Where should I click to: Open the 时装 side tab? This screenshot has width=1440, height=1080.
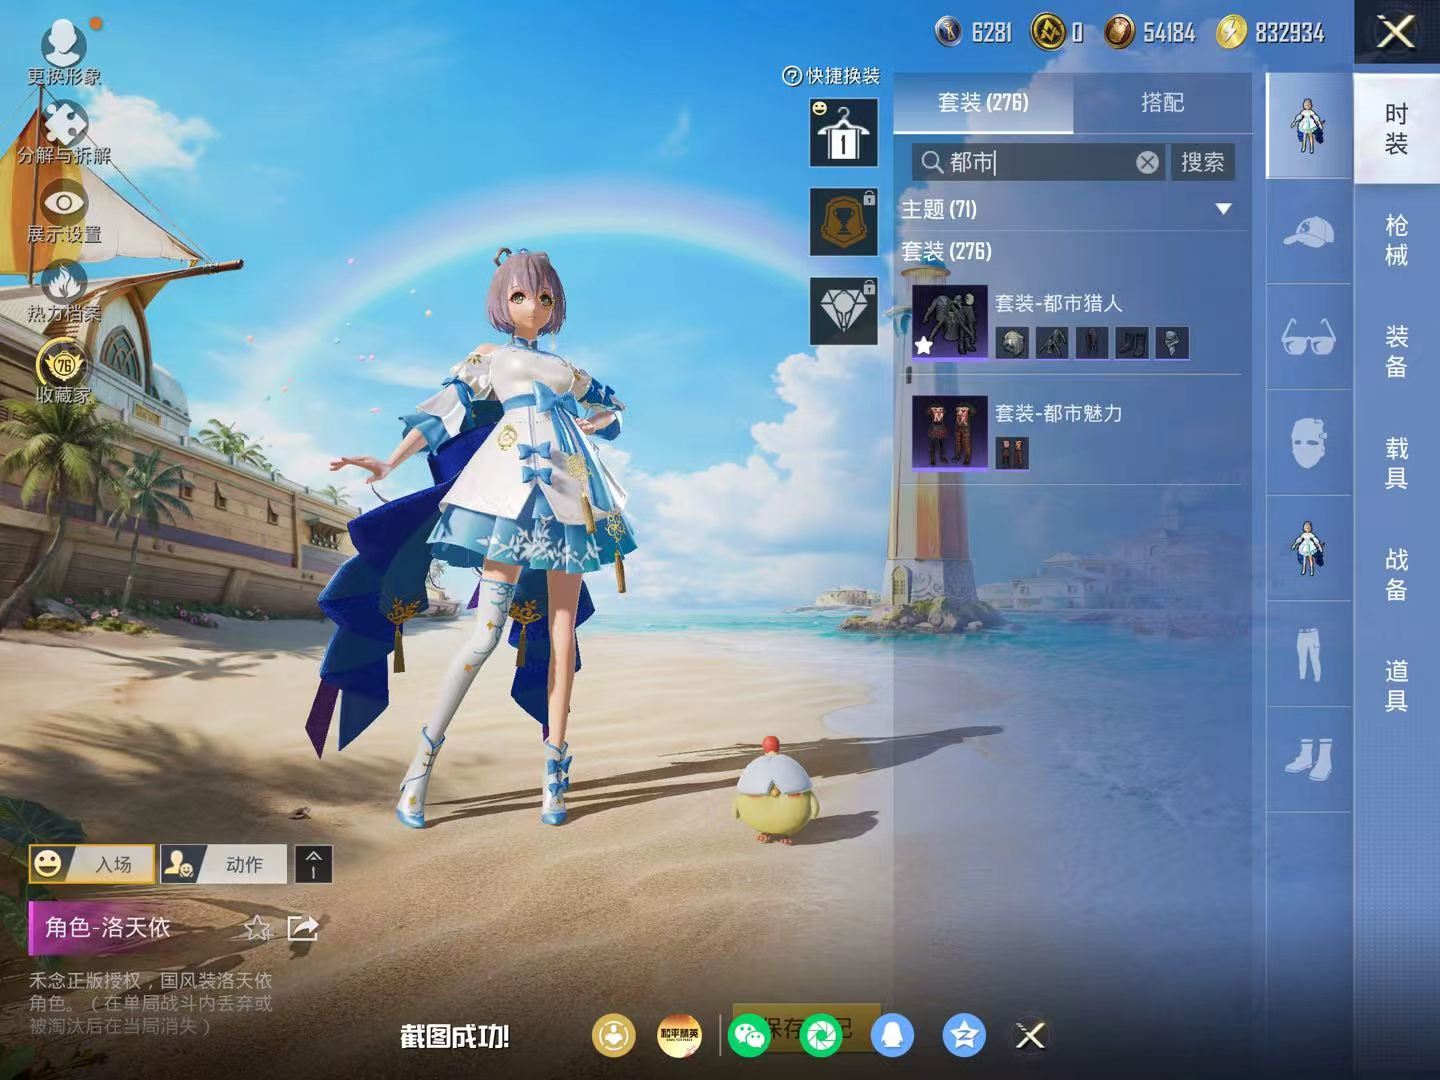pyautogui.click(x=1396, y=129)
